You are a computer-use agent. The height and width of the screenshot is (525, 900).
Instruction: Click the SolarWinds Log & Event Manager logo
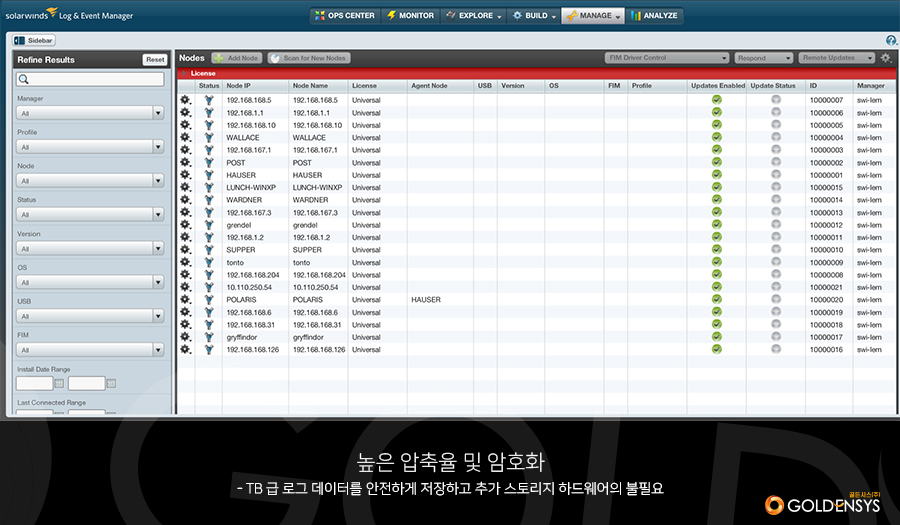(69, 14)
